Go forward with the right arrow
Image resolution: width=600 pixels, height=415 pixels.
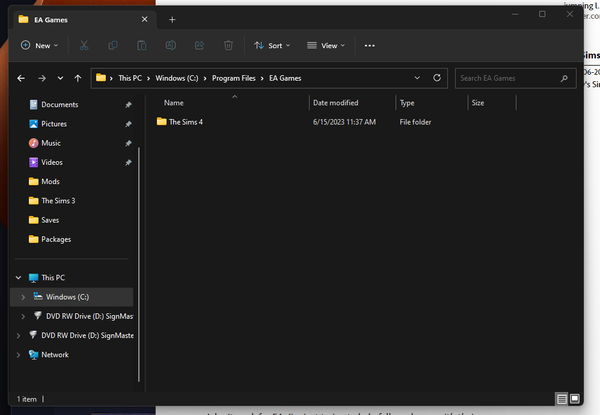[42, 78]
